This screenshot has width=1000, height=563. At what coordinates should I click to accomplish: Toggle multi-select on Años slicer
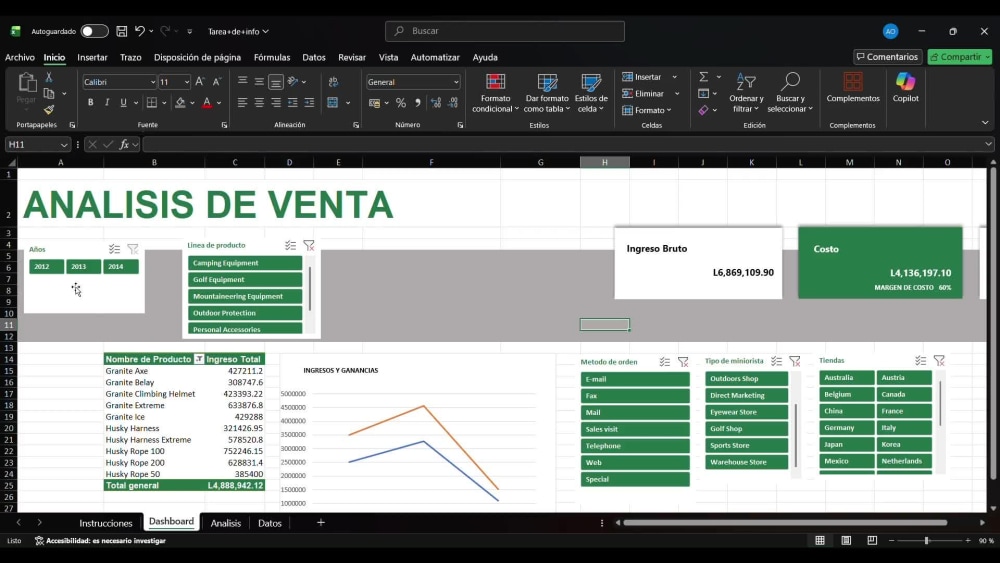114,249
